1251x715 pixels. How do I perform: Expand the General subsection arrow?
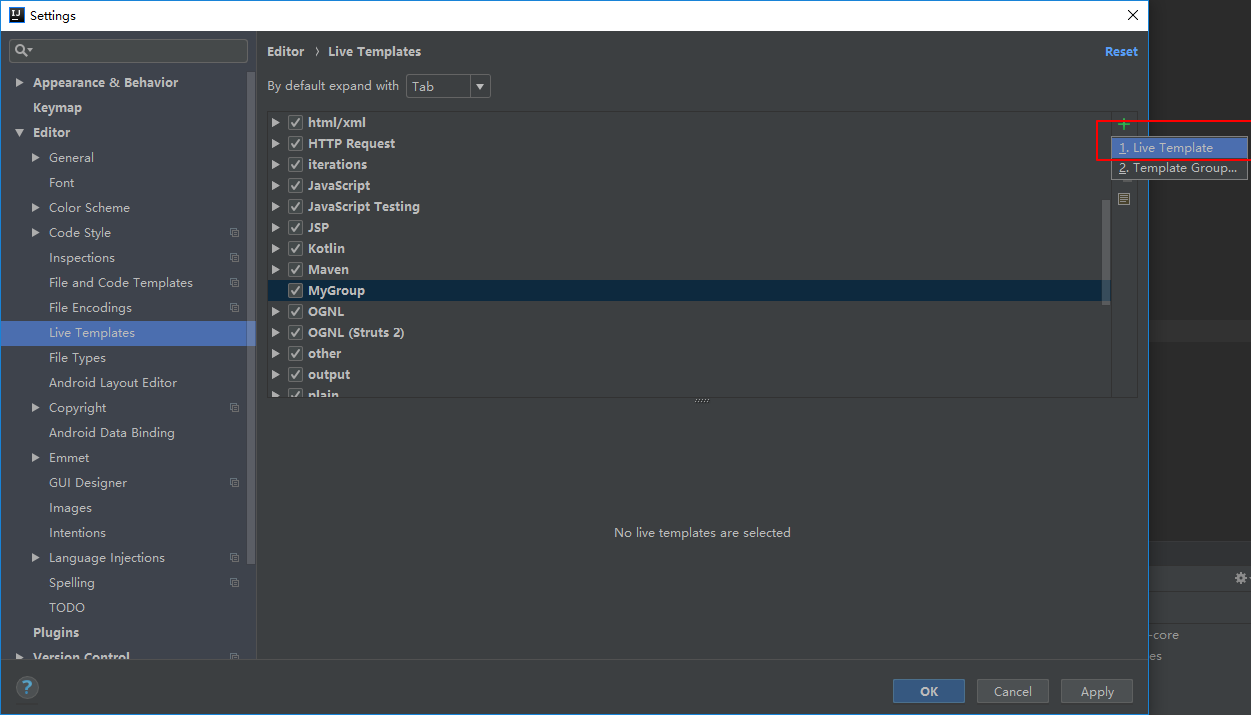[36, 158]
